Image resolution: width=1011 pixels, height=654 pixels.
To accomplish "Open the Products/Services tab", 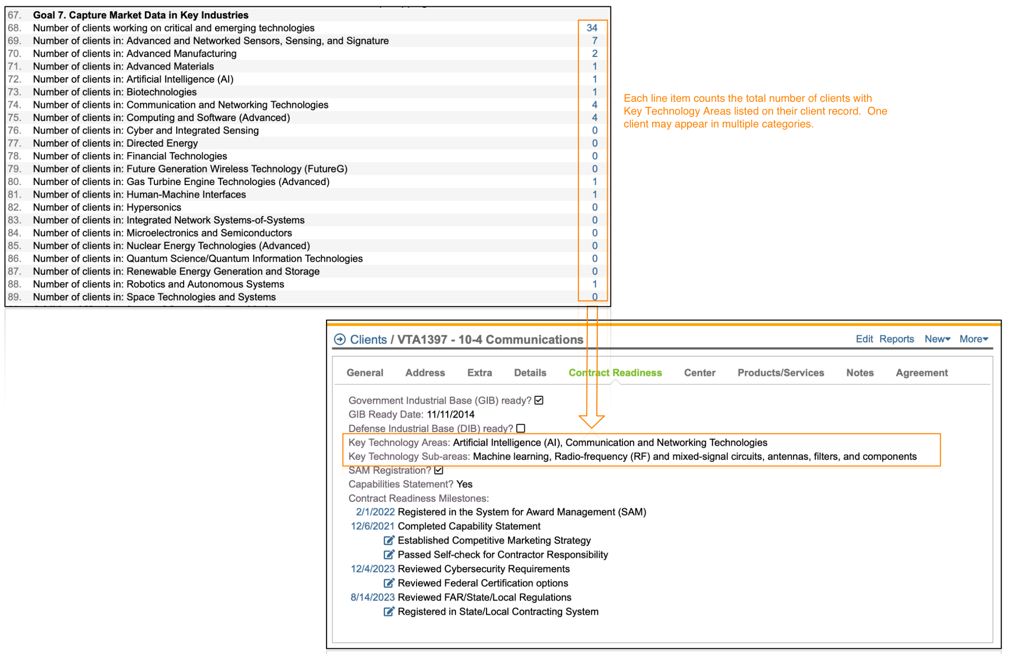I will (x=780, y=373).
